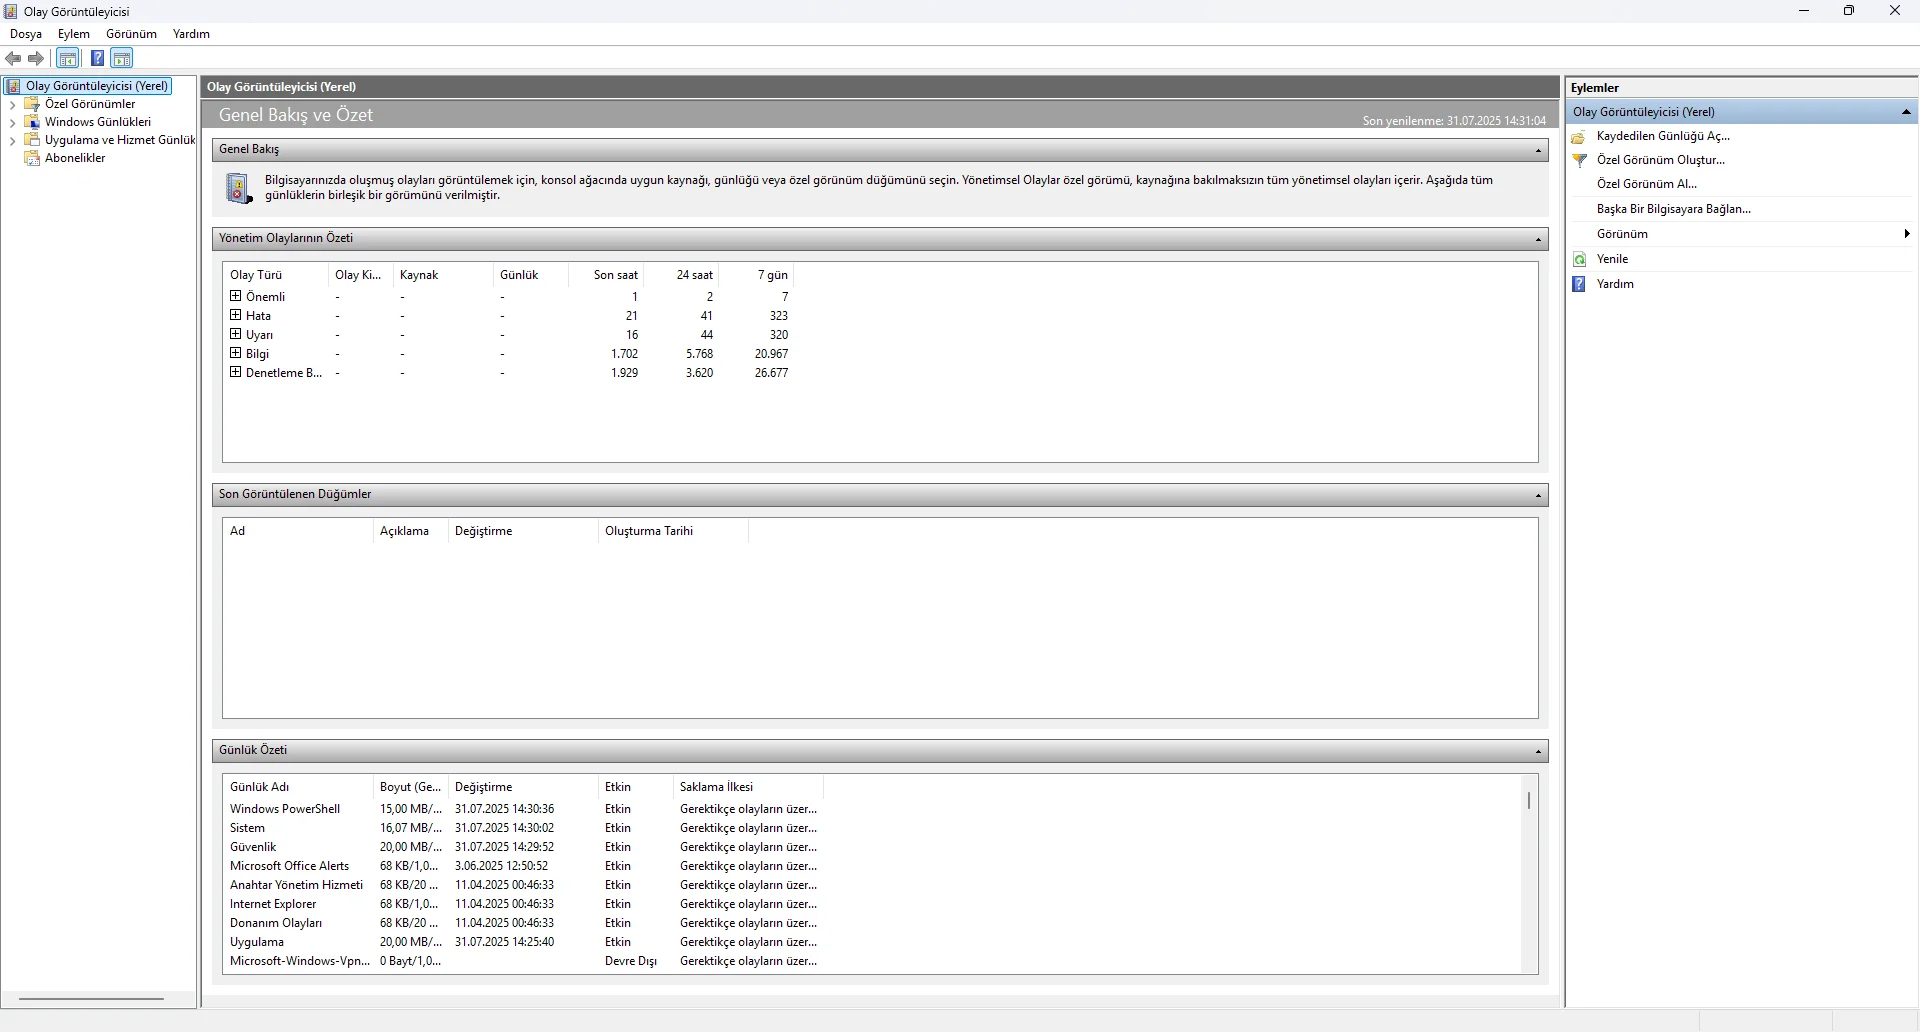
Task: Open the Görünüm menu in the menu bar
Action: click(132, 34)
